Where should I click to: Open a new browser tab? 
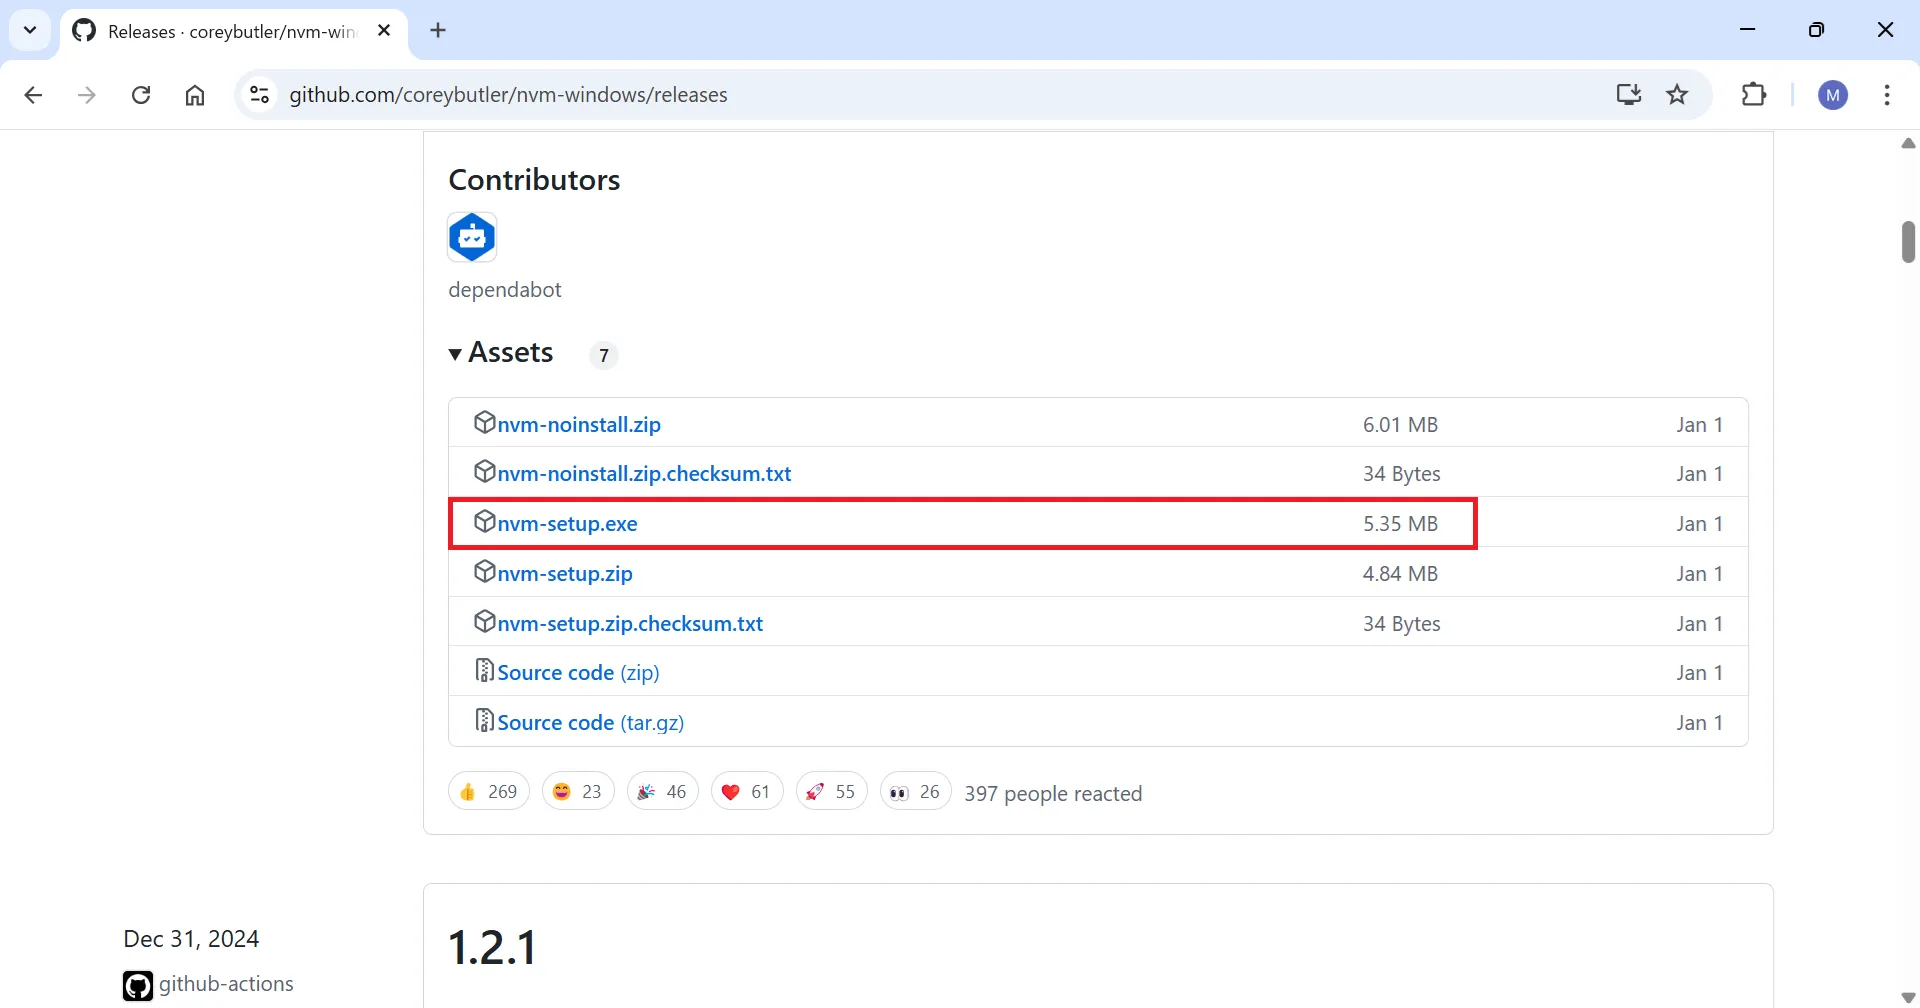click(x=438, y=31)
